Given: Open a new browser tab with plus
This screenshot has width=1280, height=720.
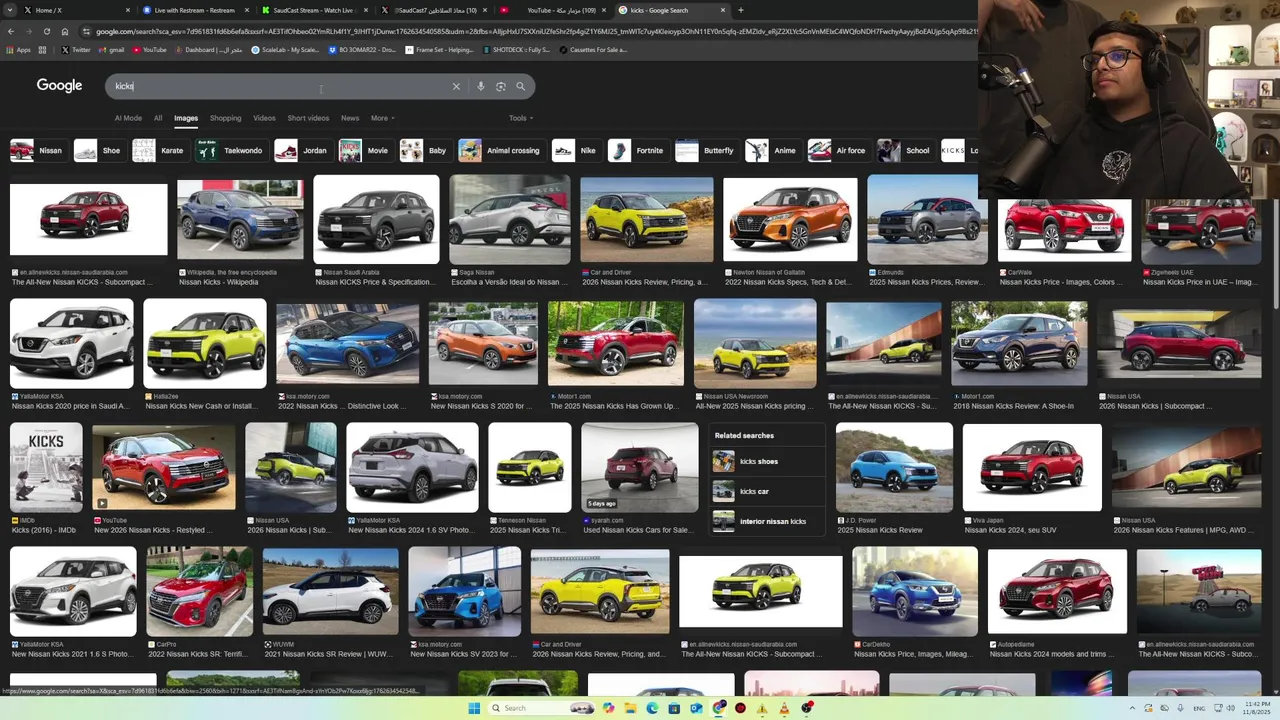Looking at the screenshot, I should coord(740,10).
